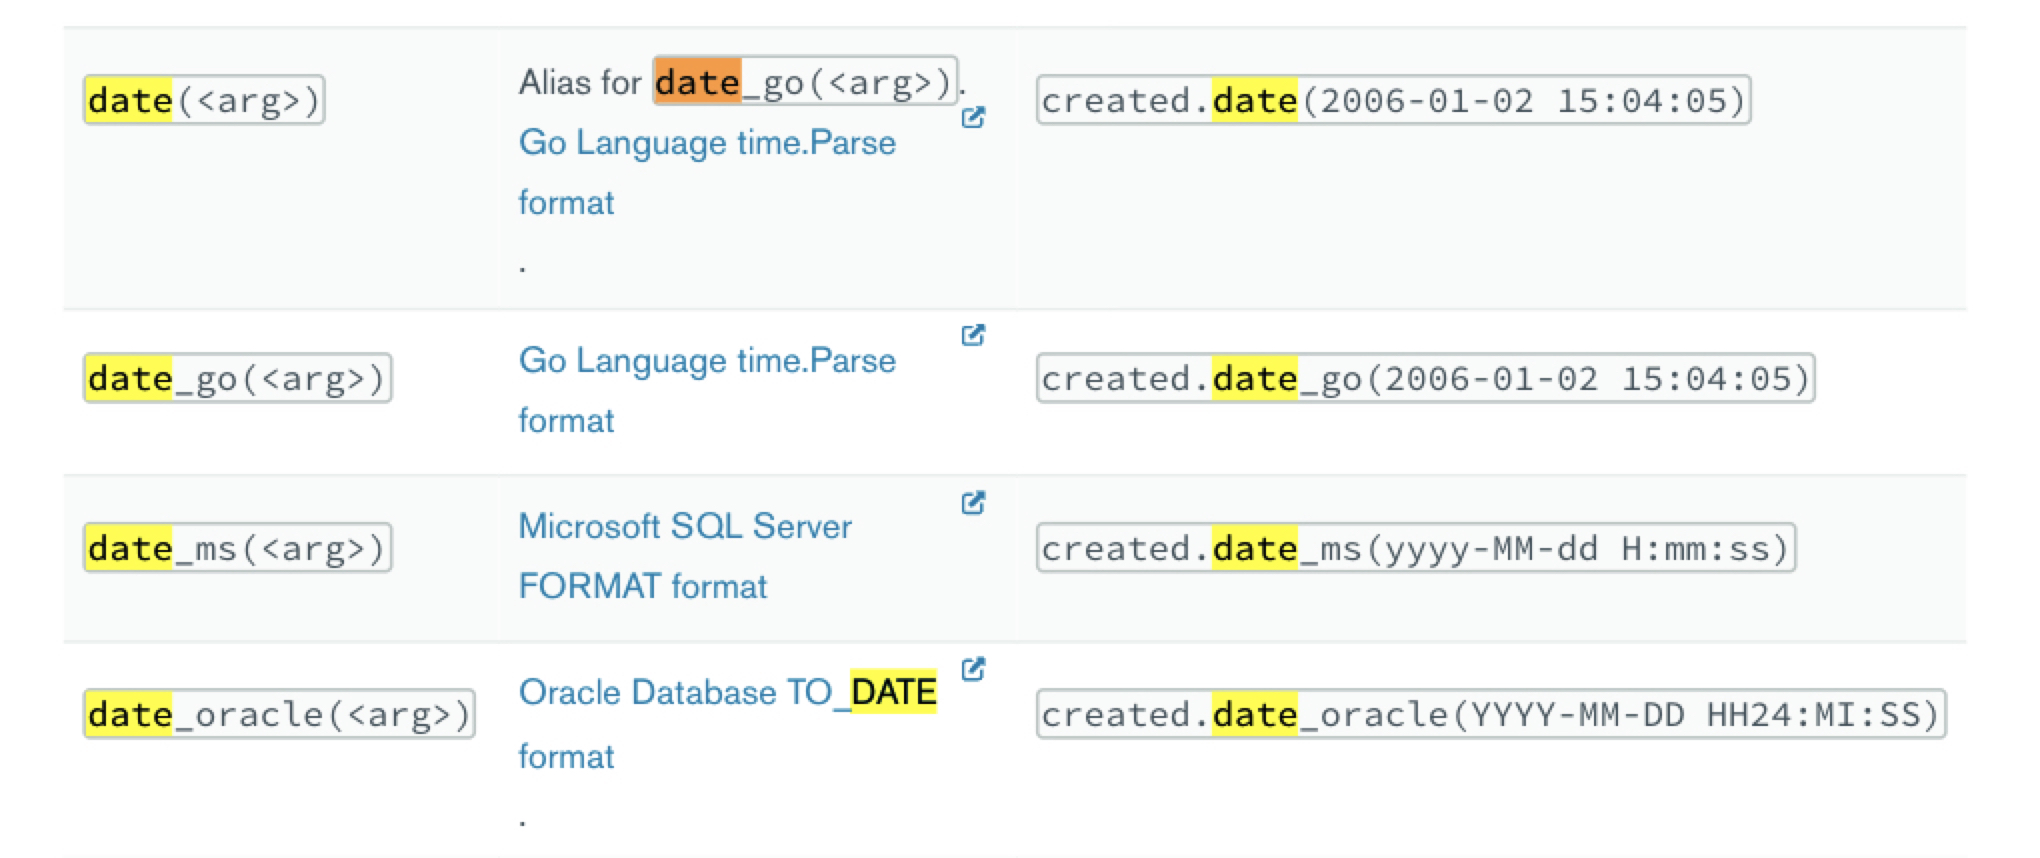This screenshot has width=2040, height=858.
Task: Click the 'Alias for' description text
Action: tap(579, 82)
